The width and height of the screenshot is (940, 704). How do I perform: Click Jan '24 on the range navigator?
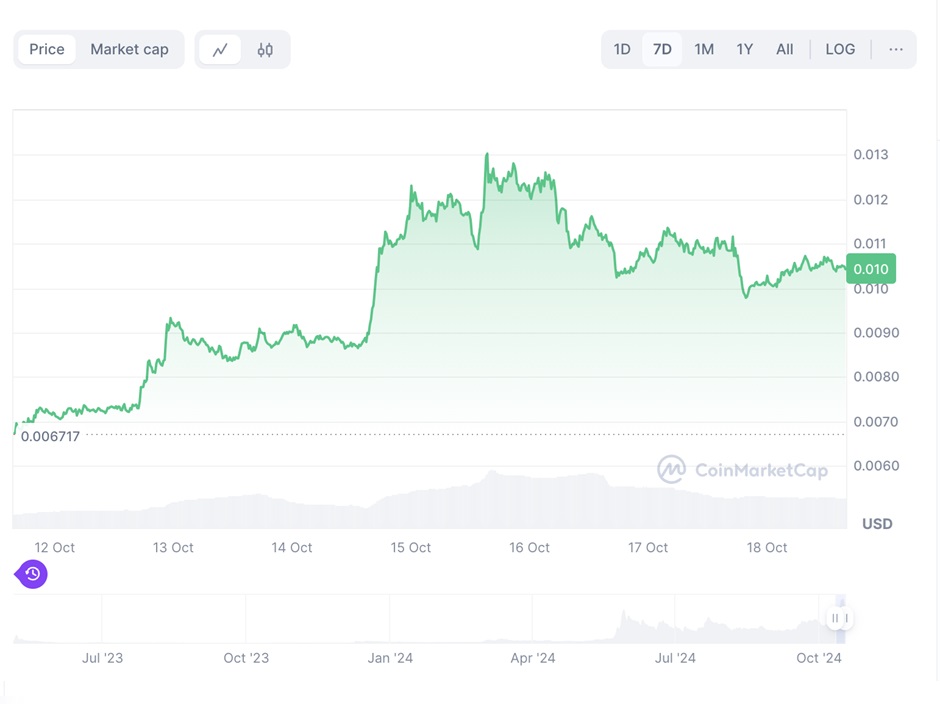click(x=390, y=657)
